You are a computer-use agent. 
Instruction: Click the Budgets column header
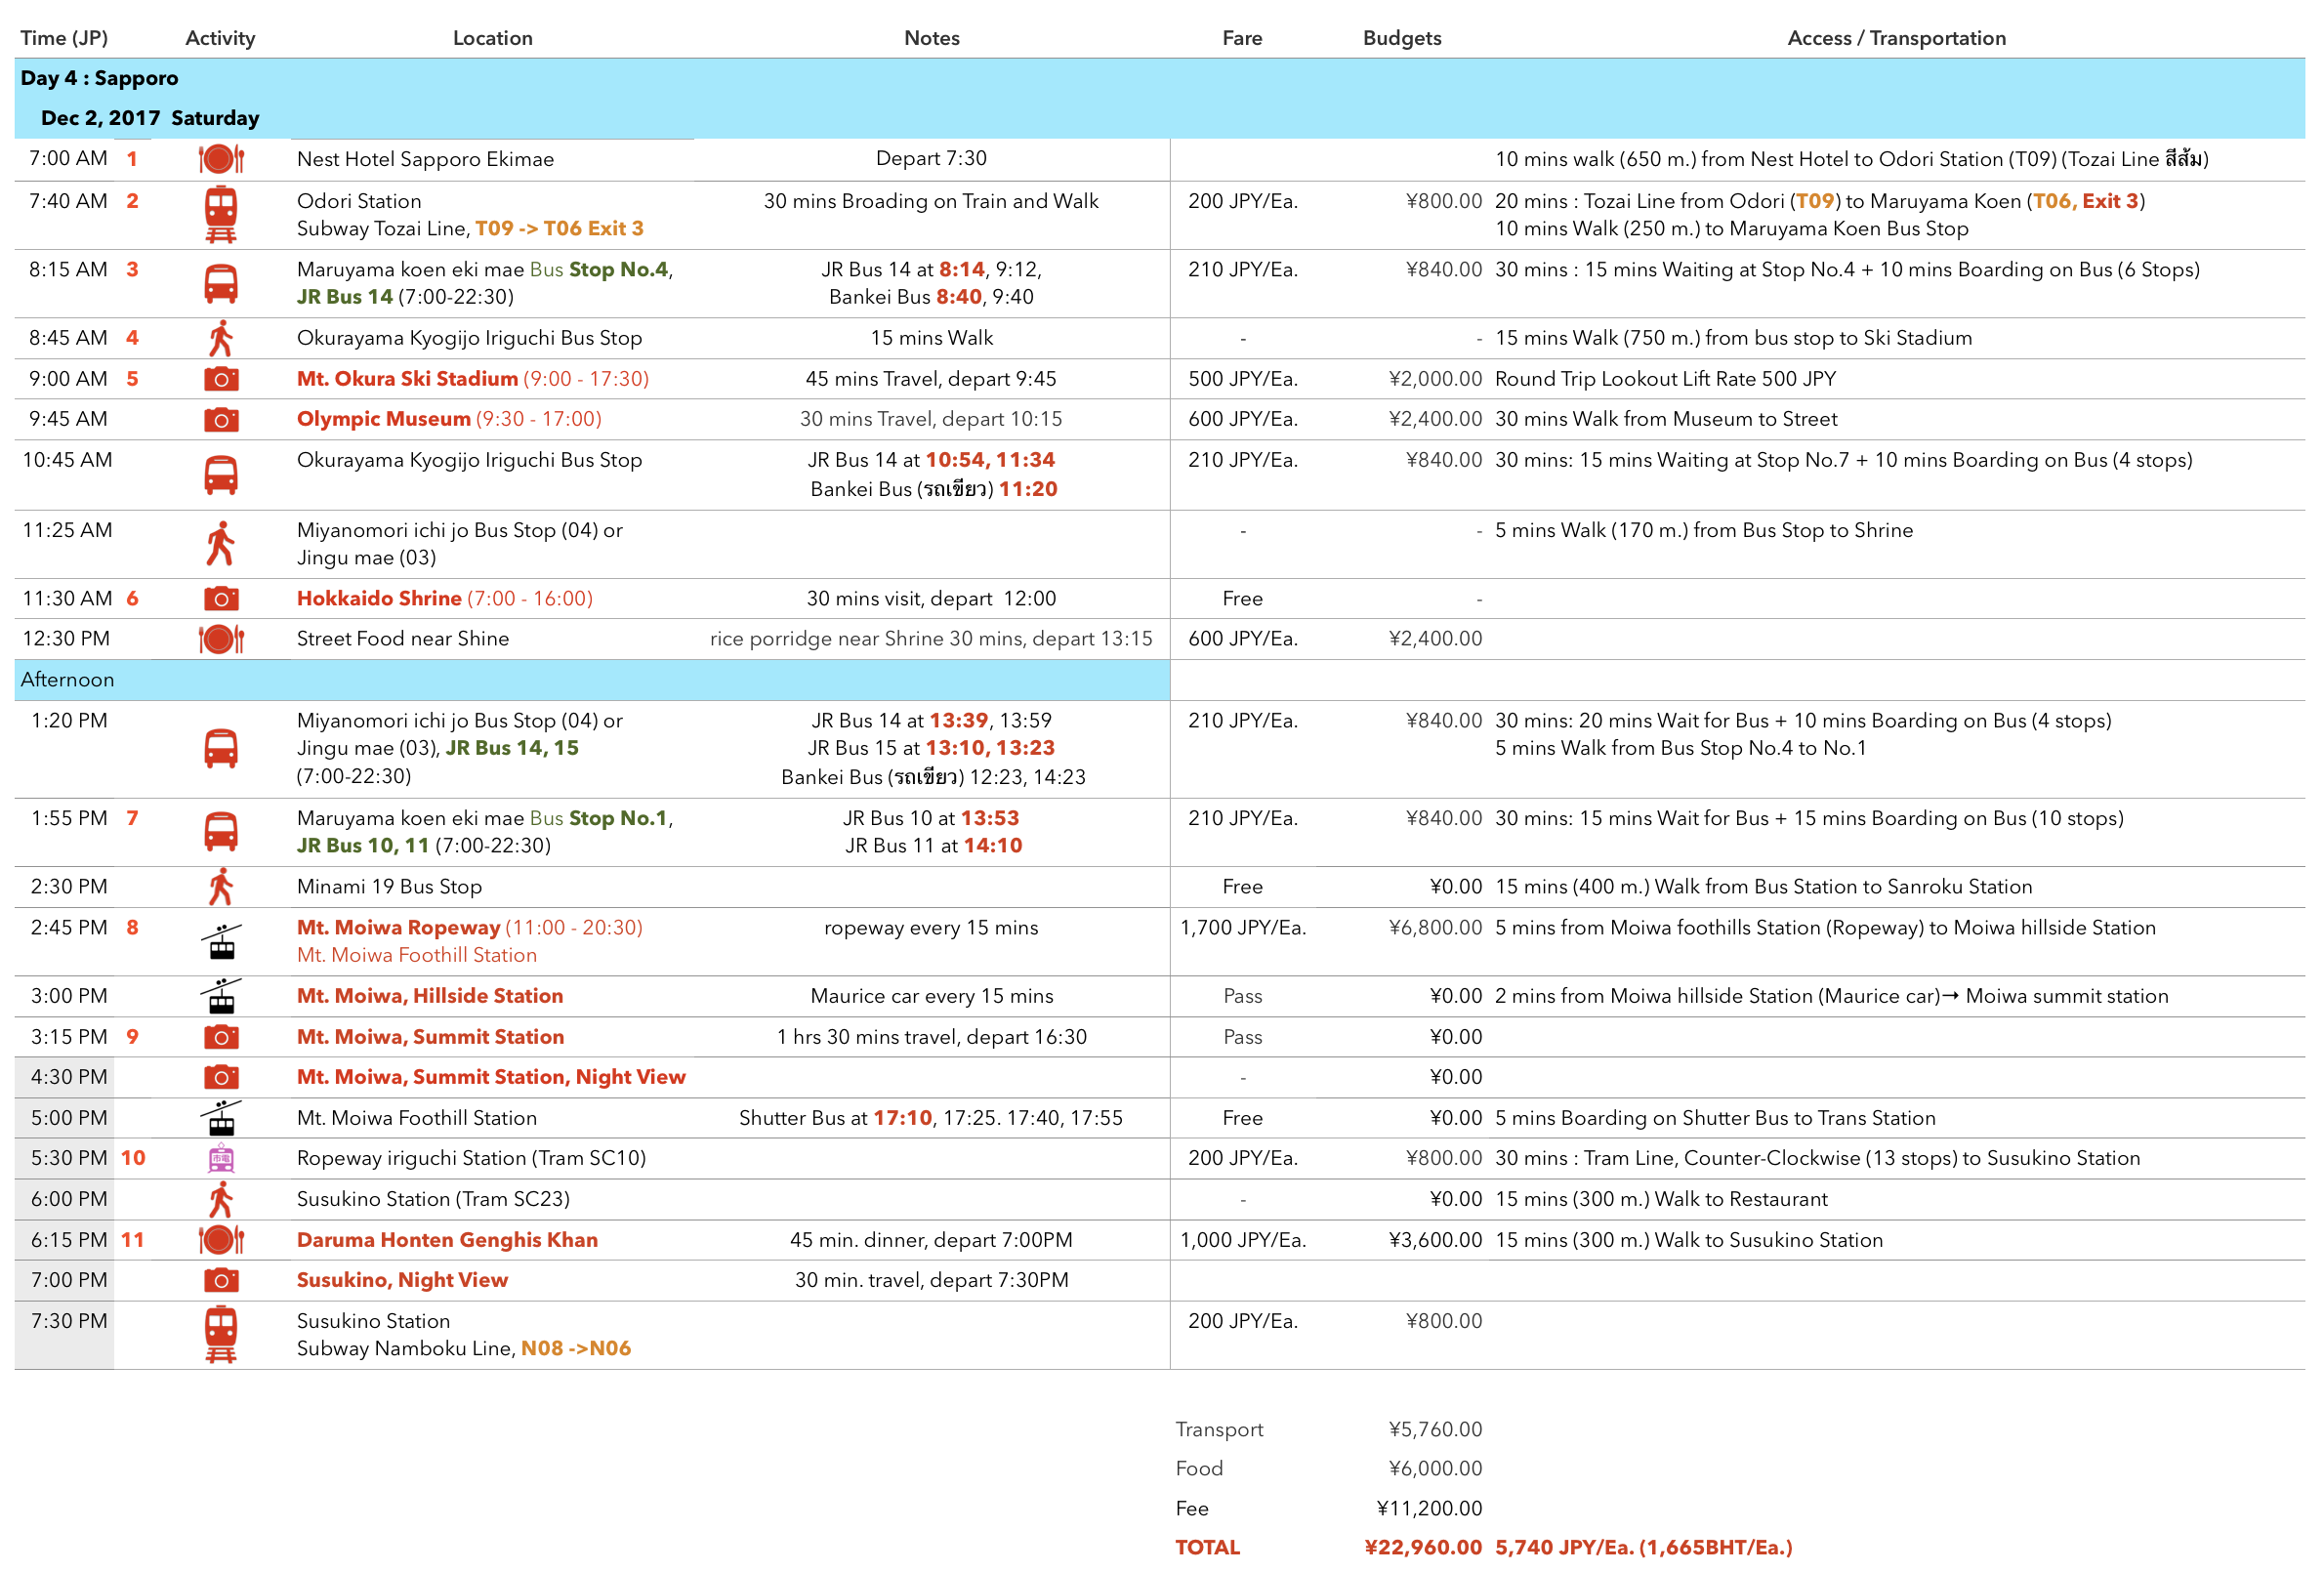1402,38
